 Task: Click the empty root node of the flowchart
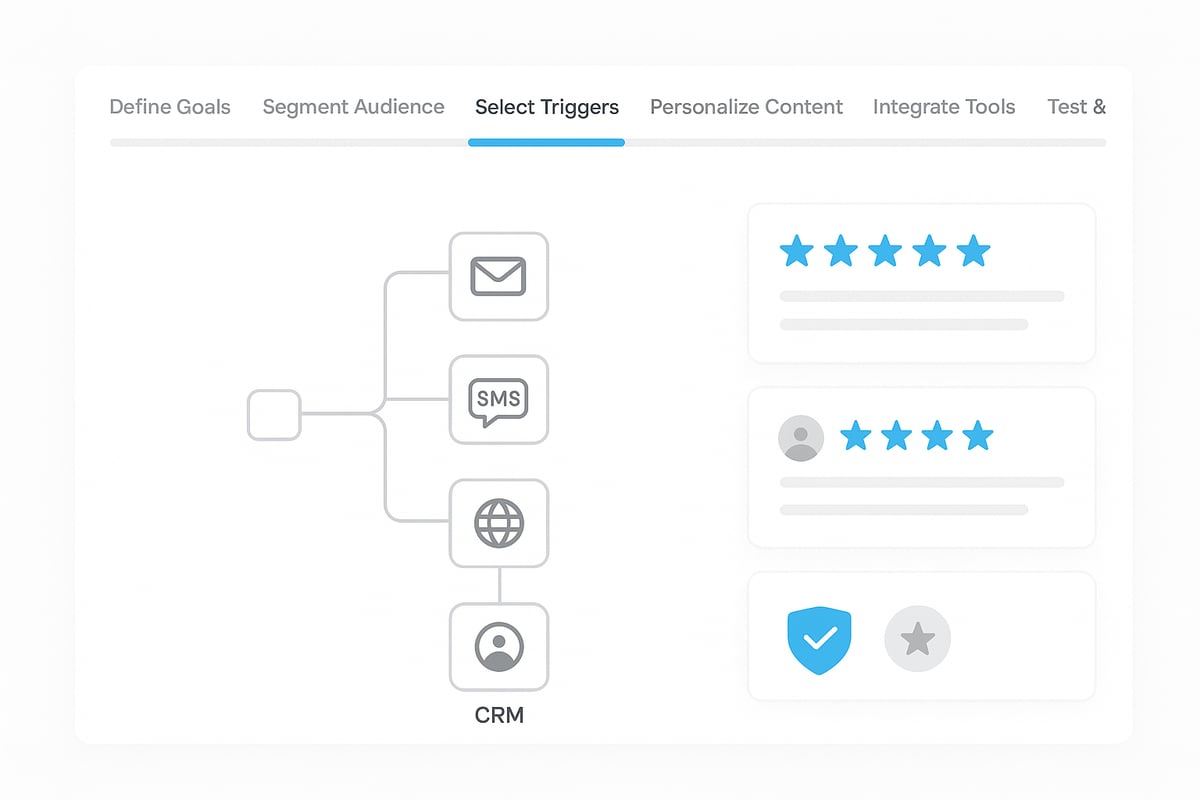click(274, 416)
